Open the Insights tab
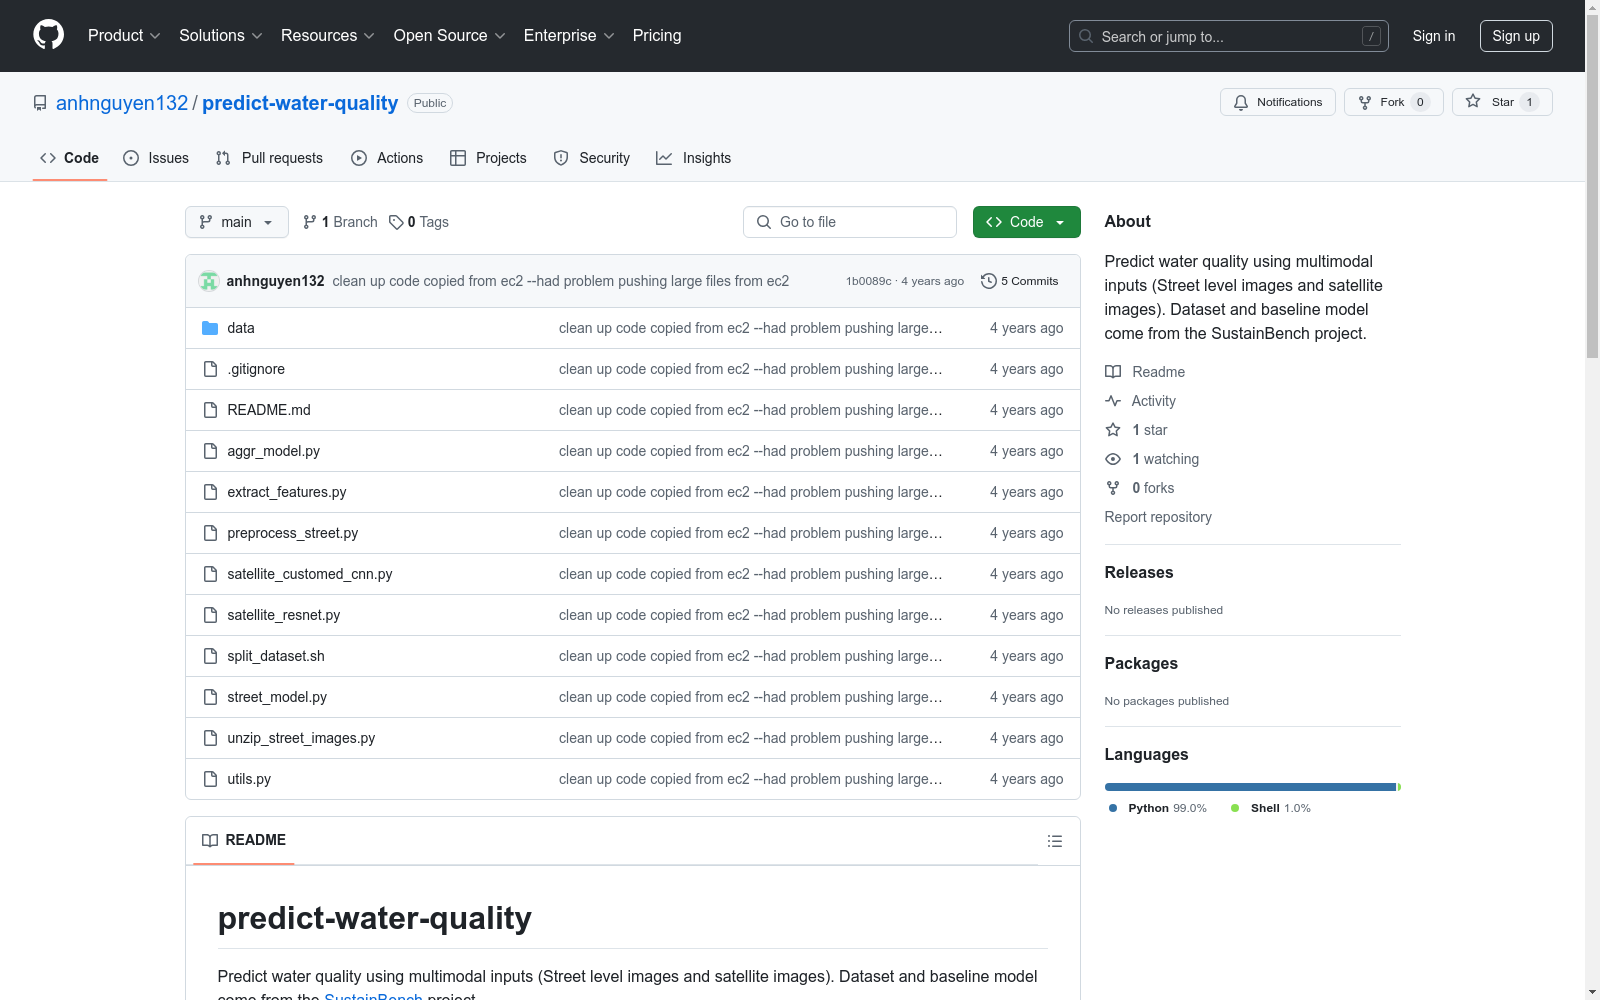This screenshot has width=1600, height=1000. pyautogui.click(x=693, y=157)
